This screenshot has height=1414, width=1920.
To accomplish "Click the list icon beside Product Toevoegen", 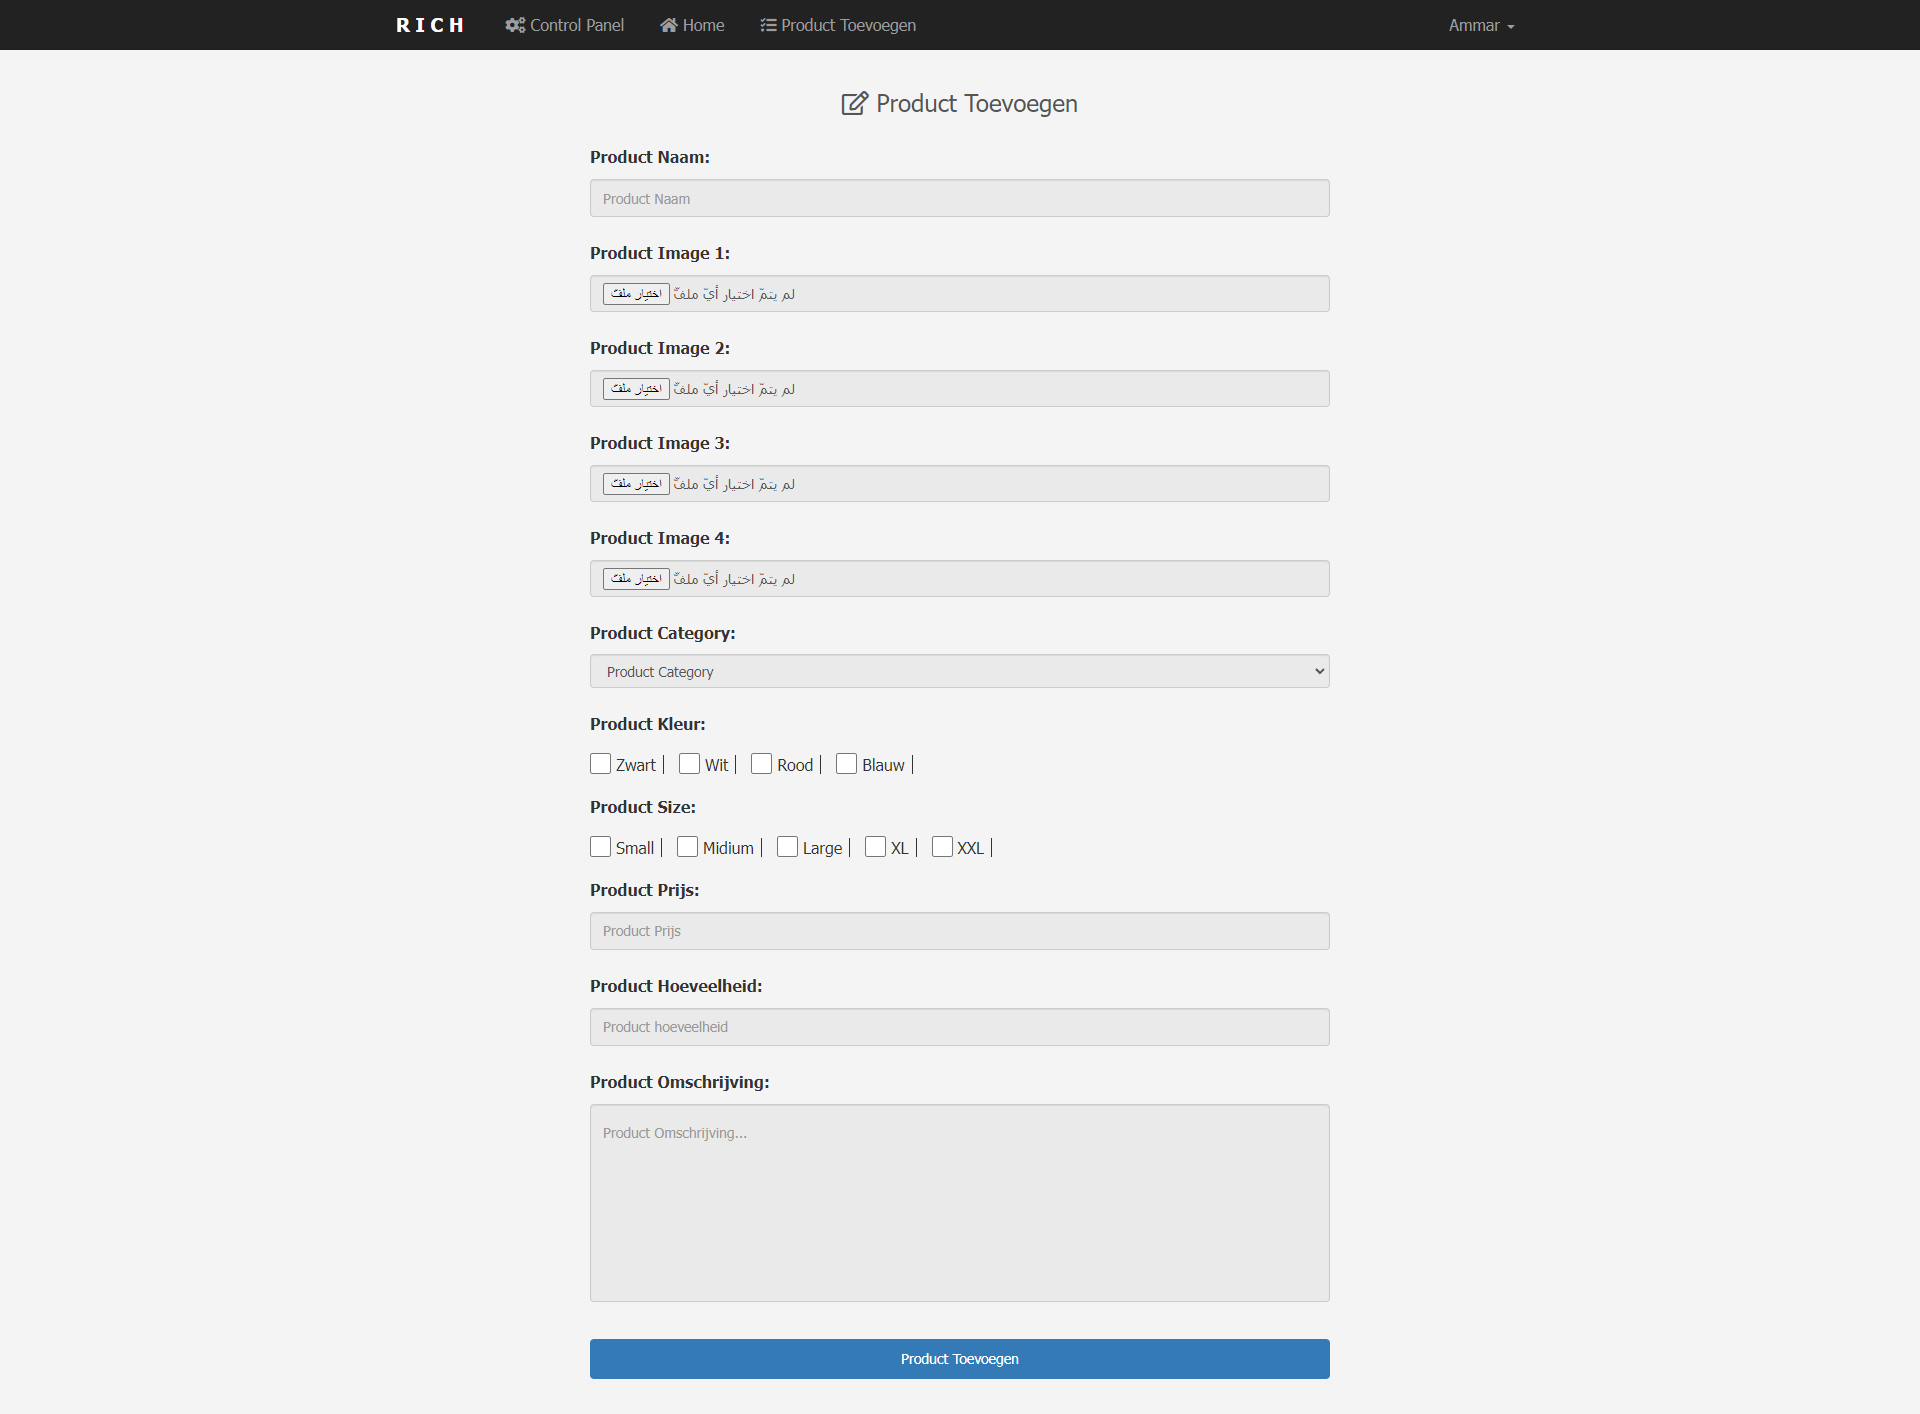I will click(x=768, y=25).
